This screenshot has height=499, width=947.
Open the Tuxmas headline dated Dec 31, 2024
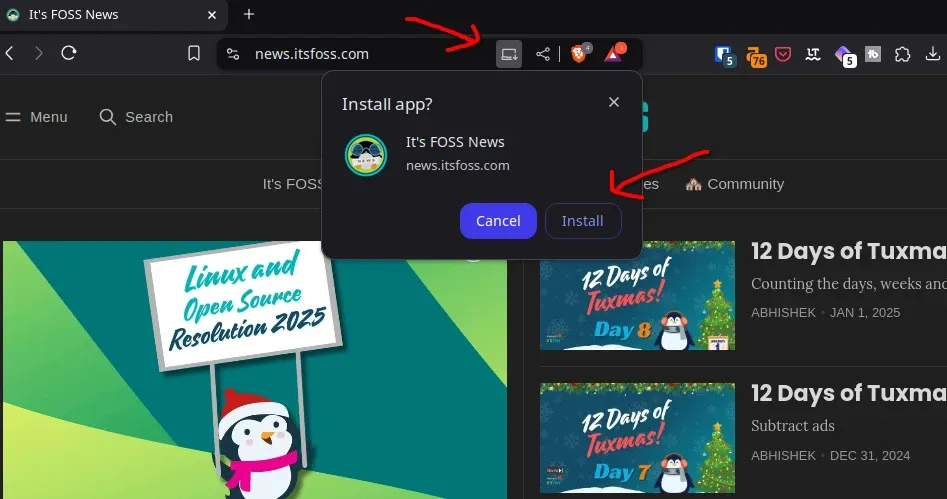[849, 393]
